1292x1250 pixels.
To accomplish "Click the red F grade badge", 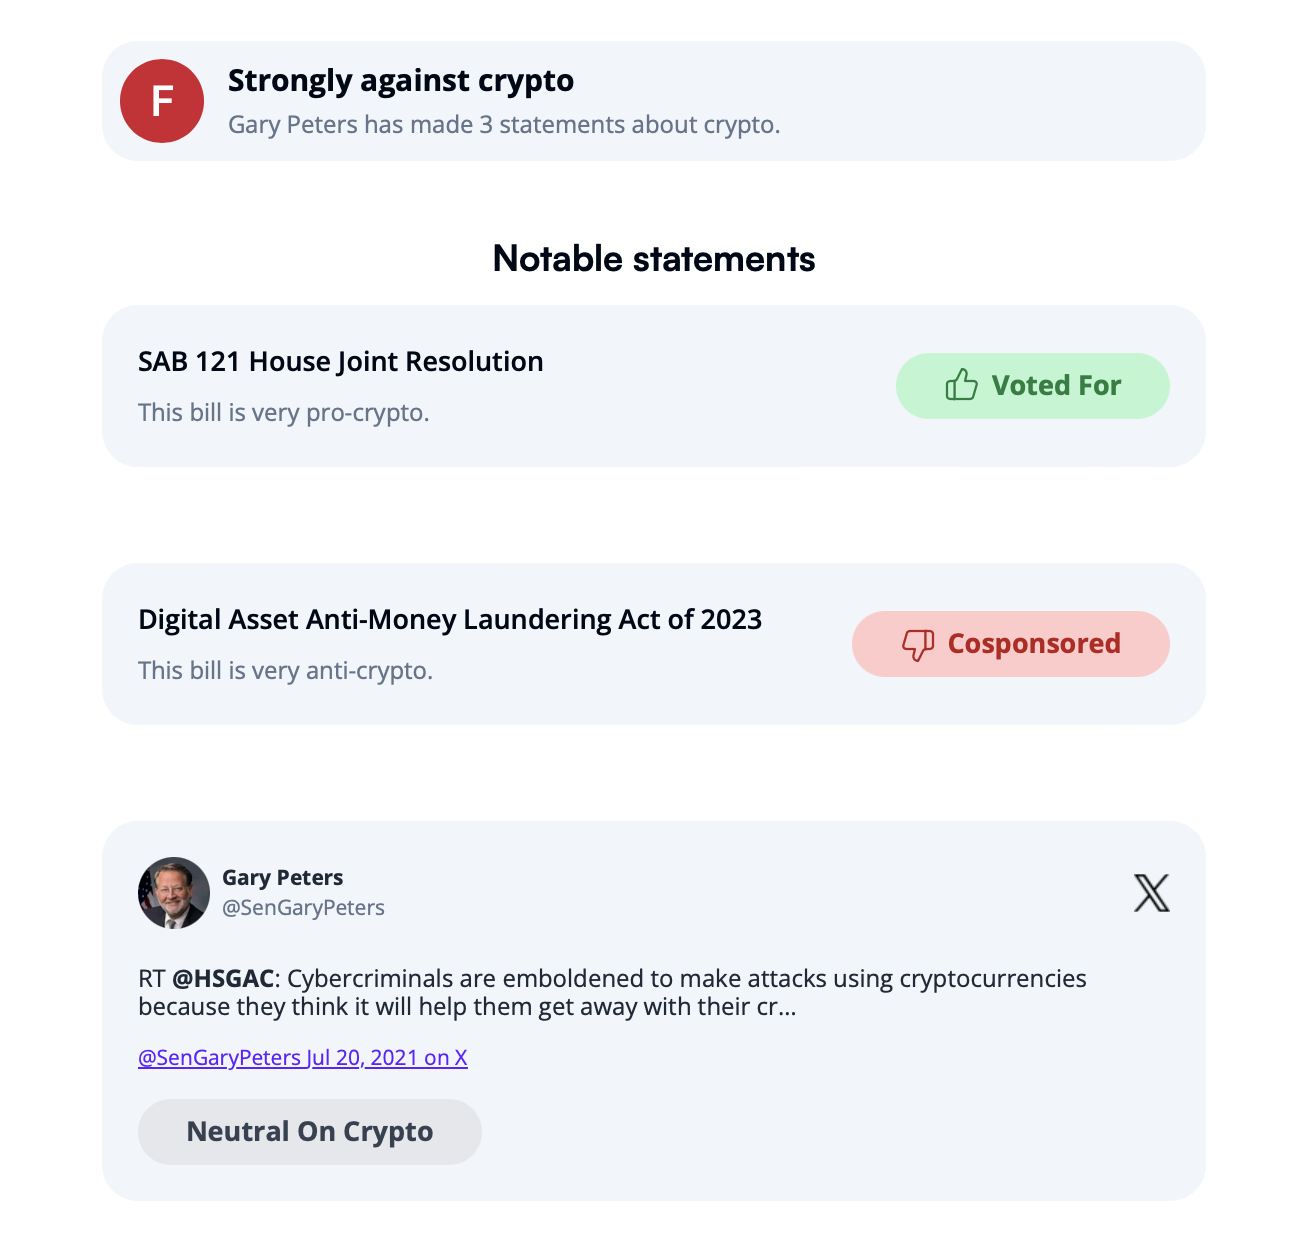I will [162, 101].
